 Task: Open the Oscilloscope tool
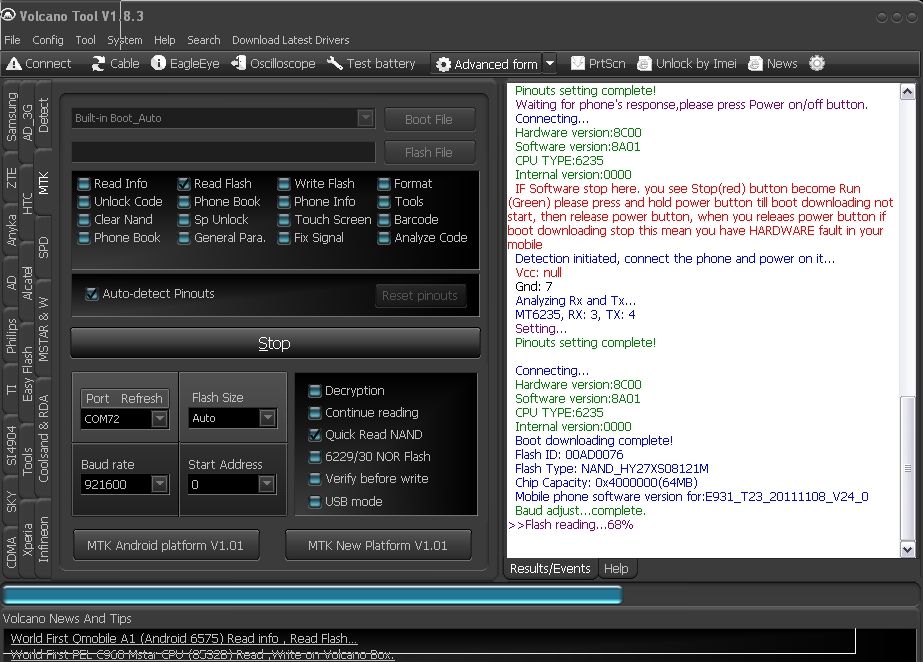[272, 63]
